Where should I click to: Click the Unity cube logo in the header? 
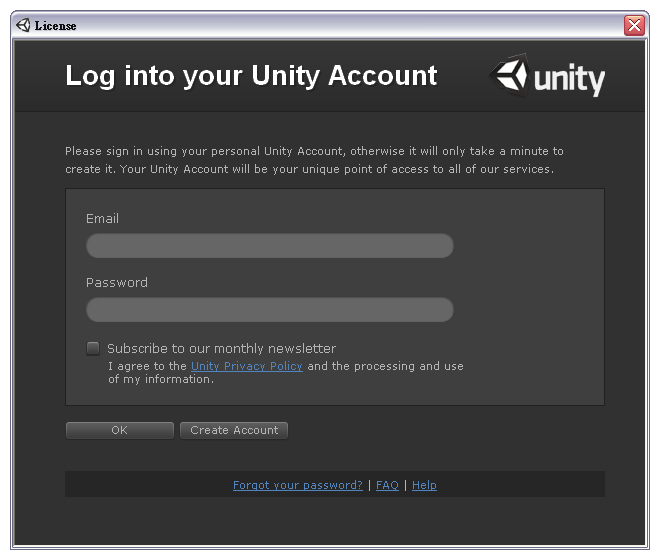(x=510, y=76)
